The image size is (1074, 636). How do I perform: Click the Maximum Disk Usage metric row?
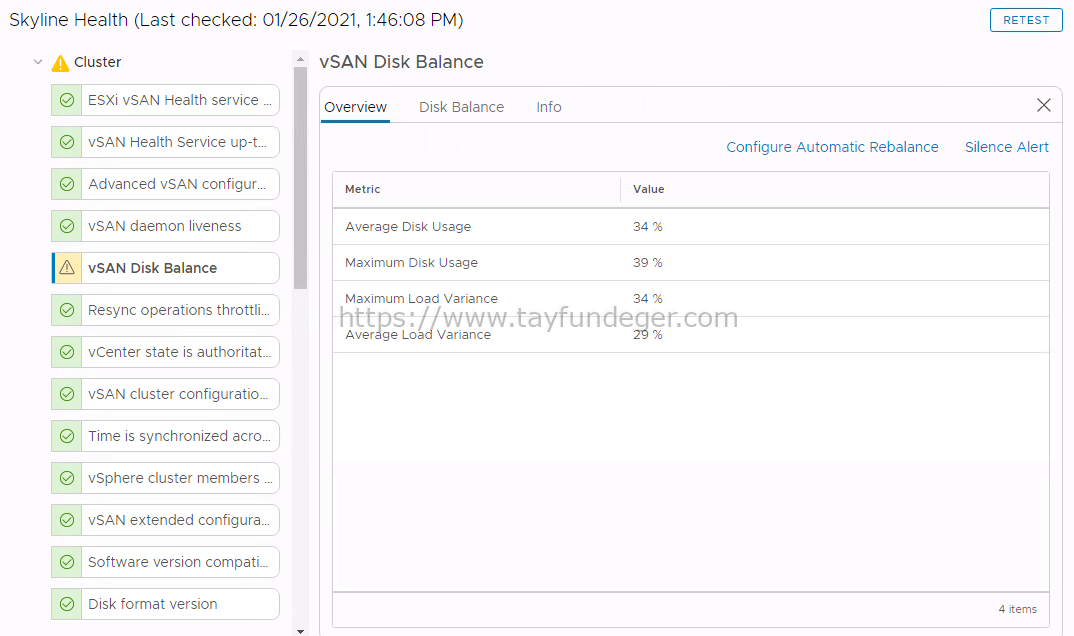point(690,263)
